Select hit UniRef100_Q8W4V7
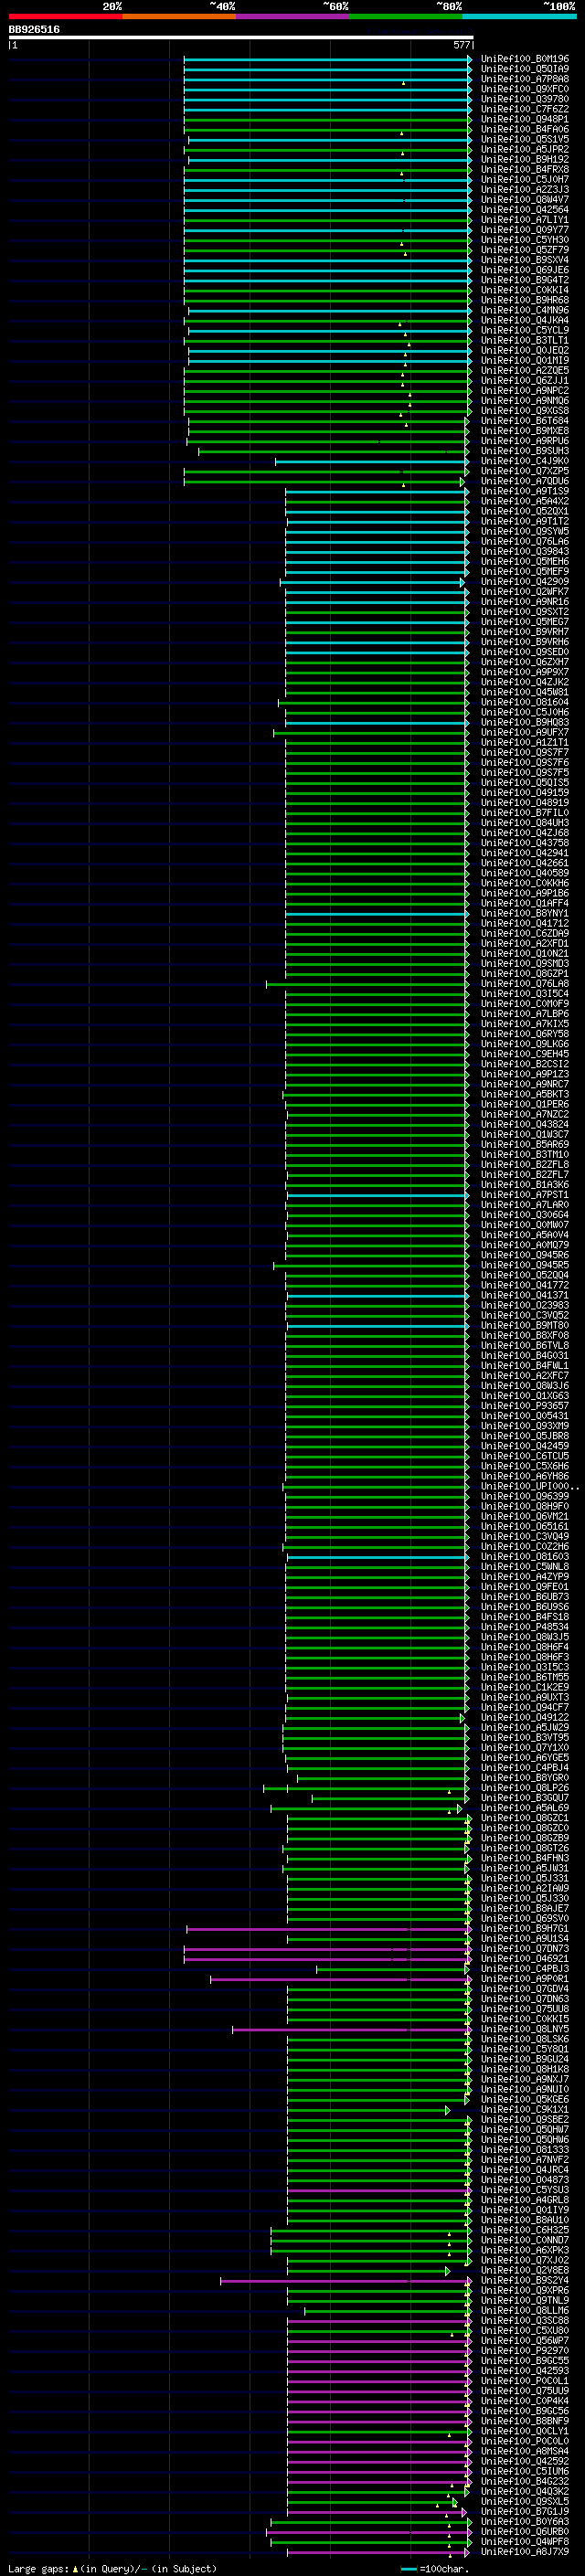 (525, 200)
